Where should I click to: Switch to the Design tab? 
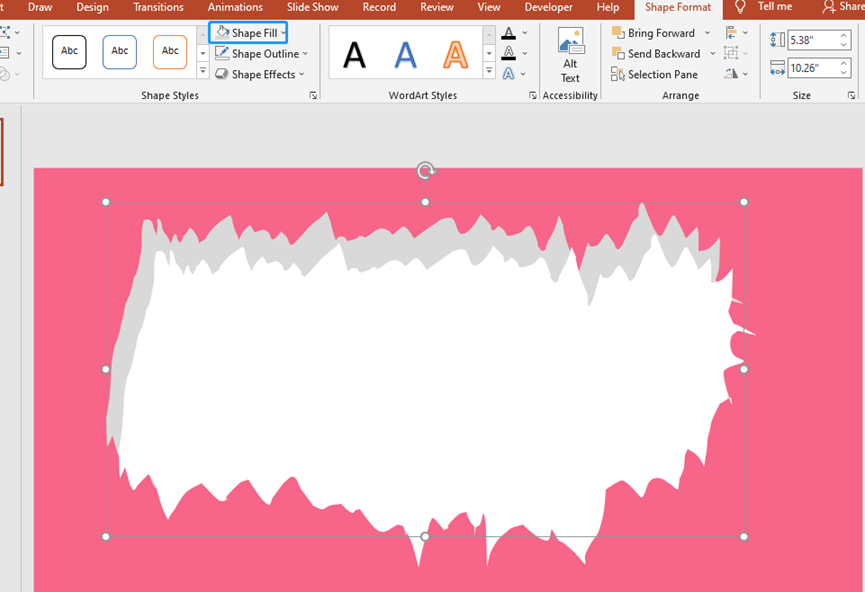92,7
